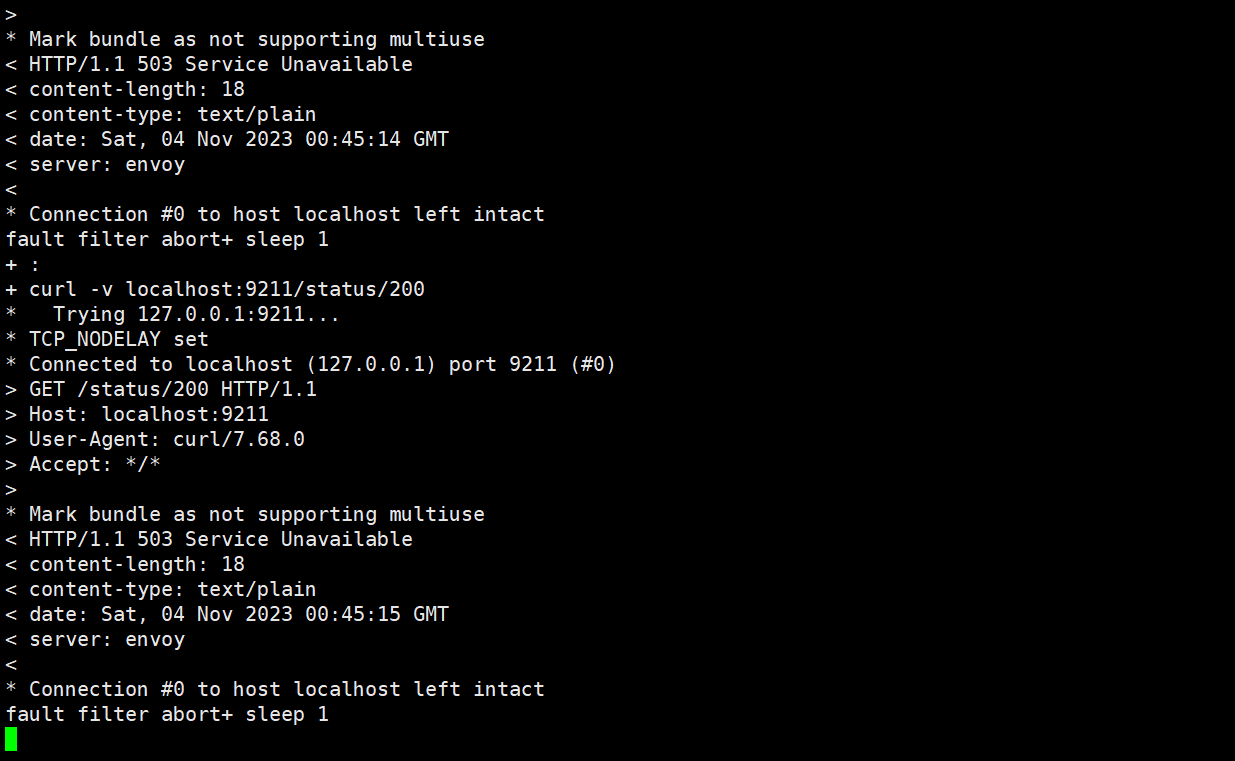This screenshot has width=1235, height=761.
Task: Click the first server: envoy line
Action: pyautogui.click(x=95, y=164)
